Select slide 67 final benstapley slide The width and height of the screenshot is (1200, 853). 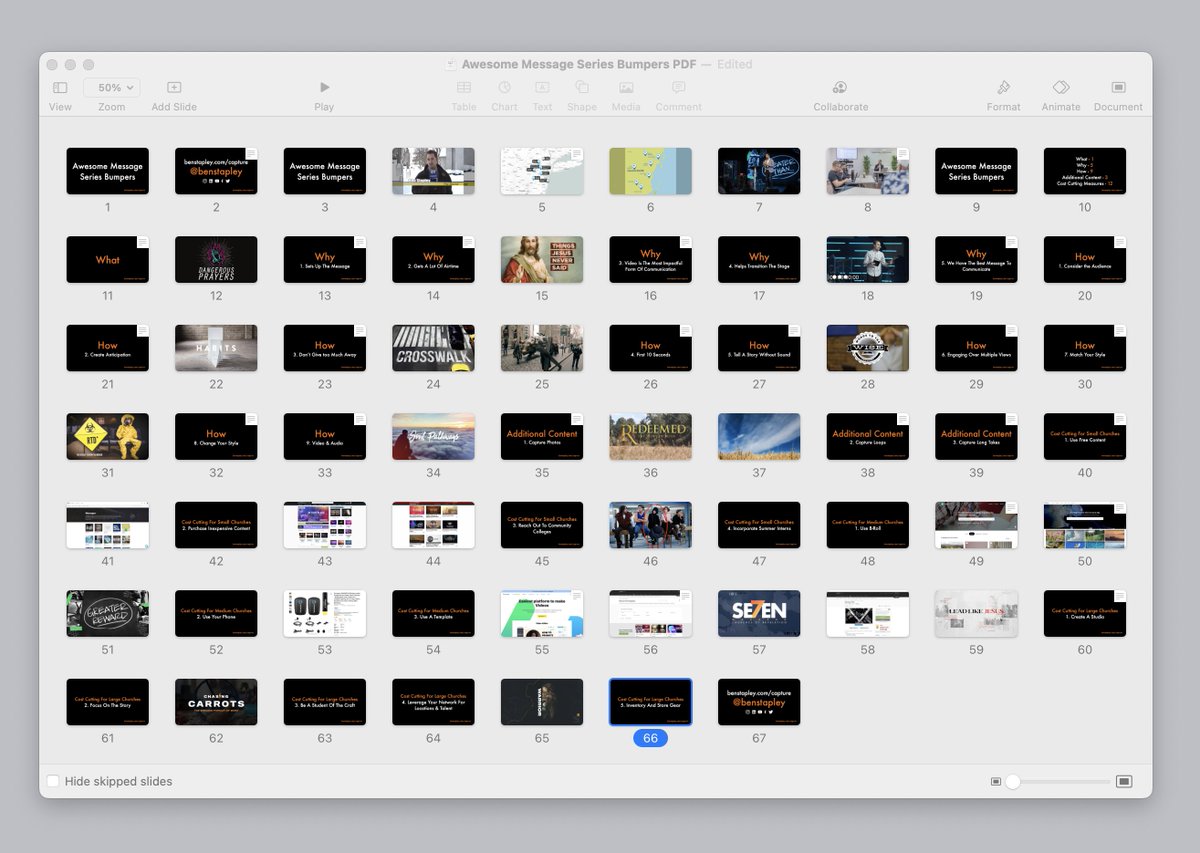point(759,702)
